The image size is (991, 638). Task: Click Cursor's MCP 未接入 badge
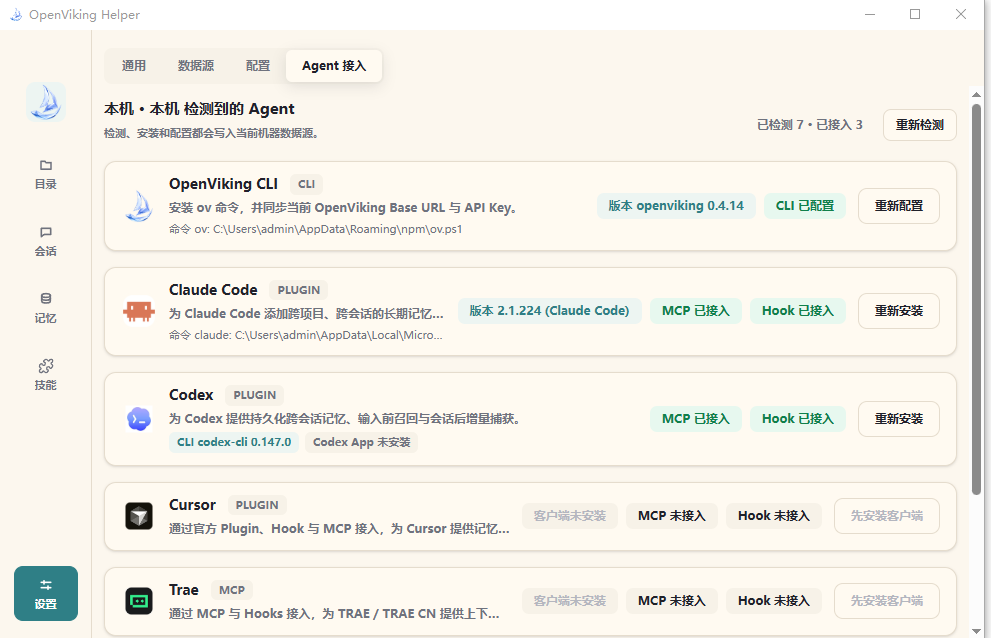[672, 516]
